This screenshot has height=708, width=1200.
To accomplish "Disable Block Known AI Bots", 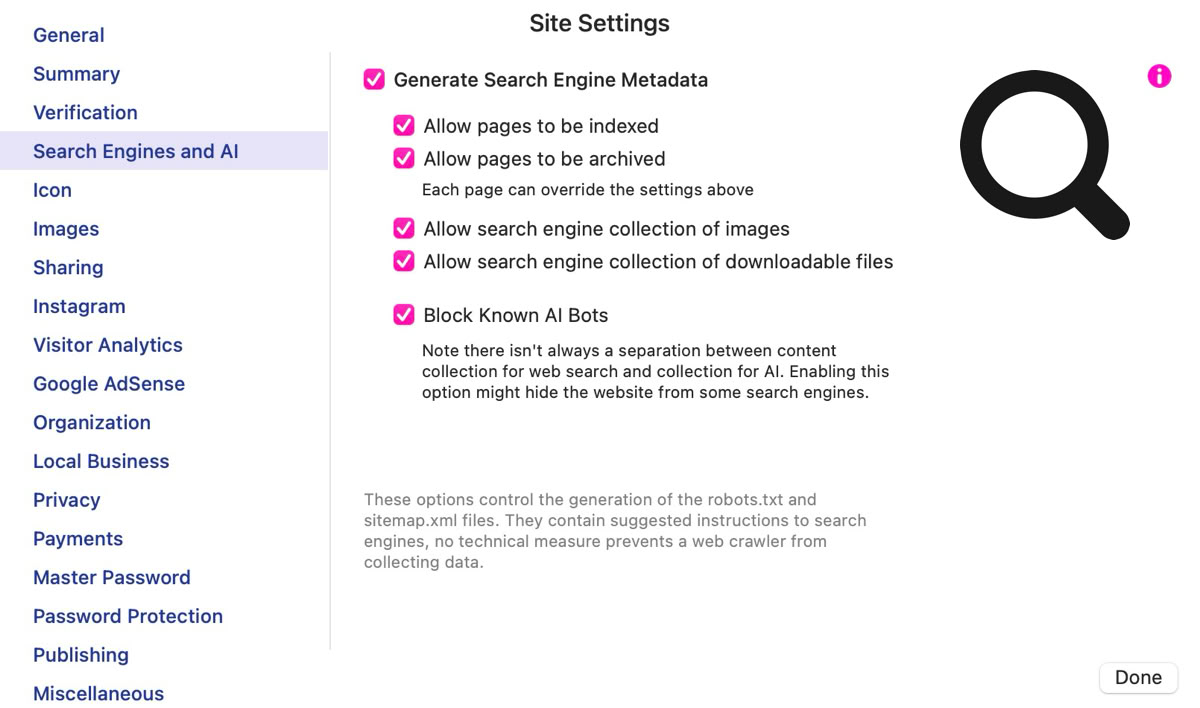I will click(x=404, y=316).
